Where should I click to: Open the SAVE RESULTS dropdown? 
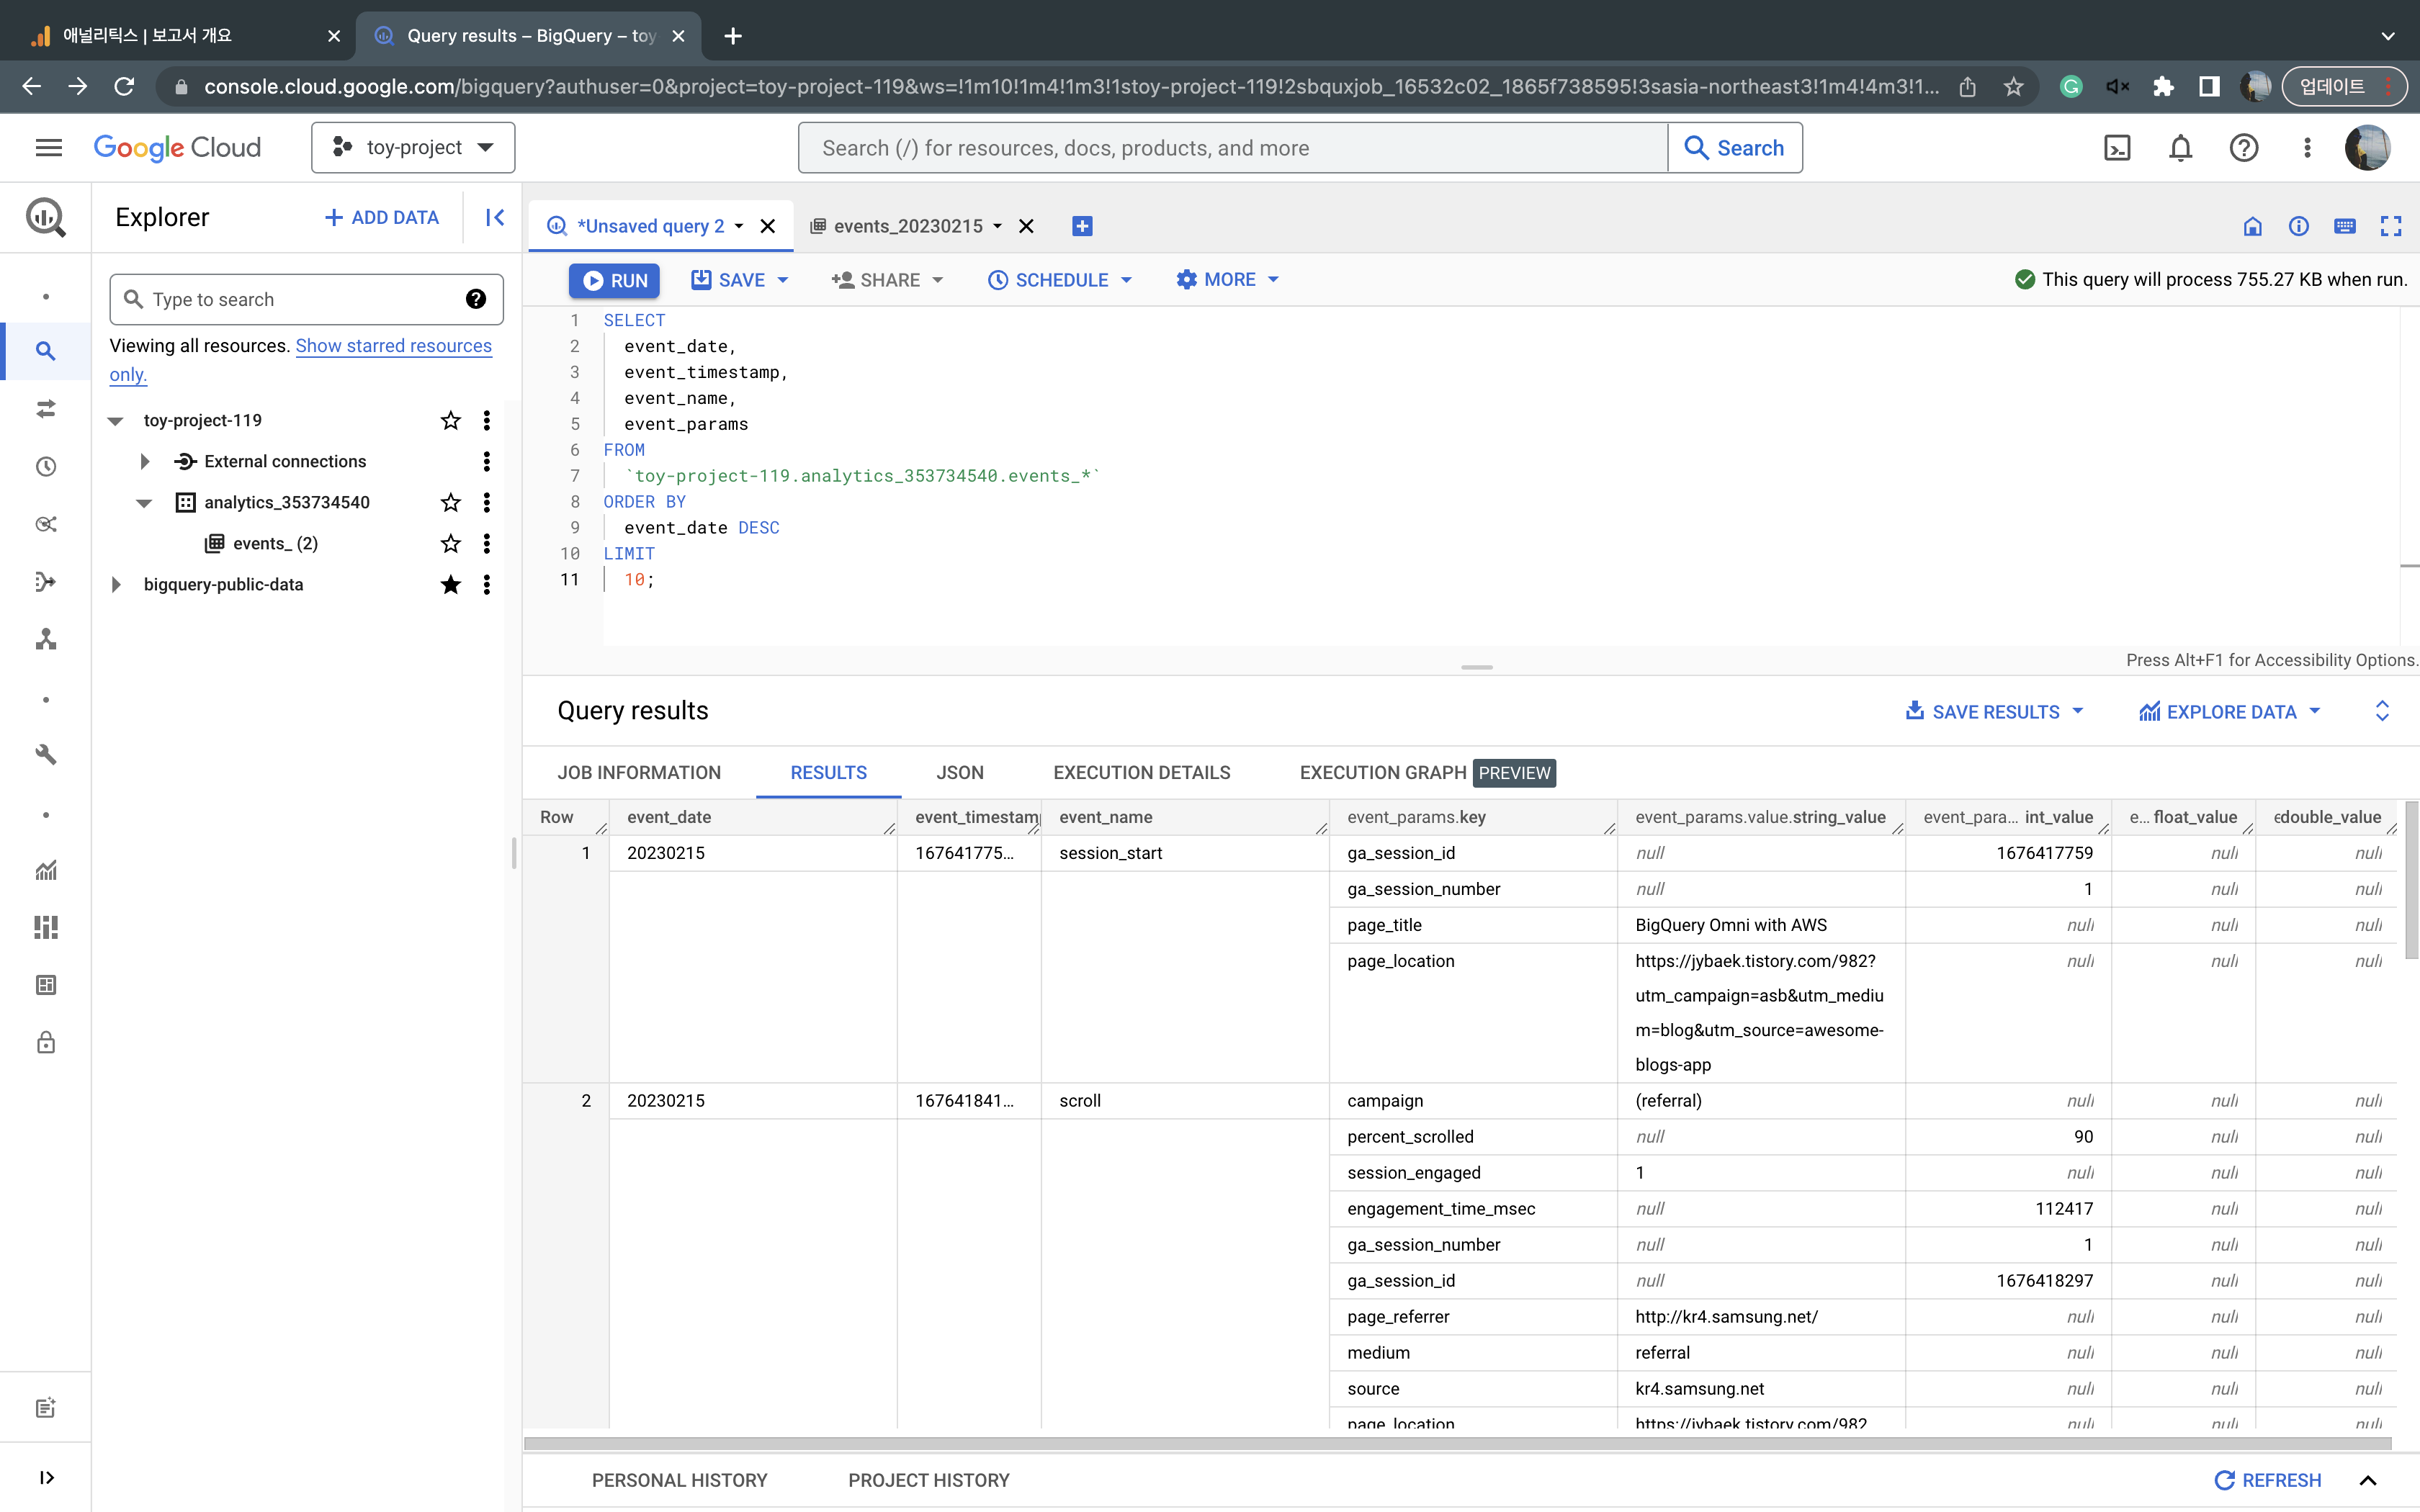pos(1994,712)
